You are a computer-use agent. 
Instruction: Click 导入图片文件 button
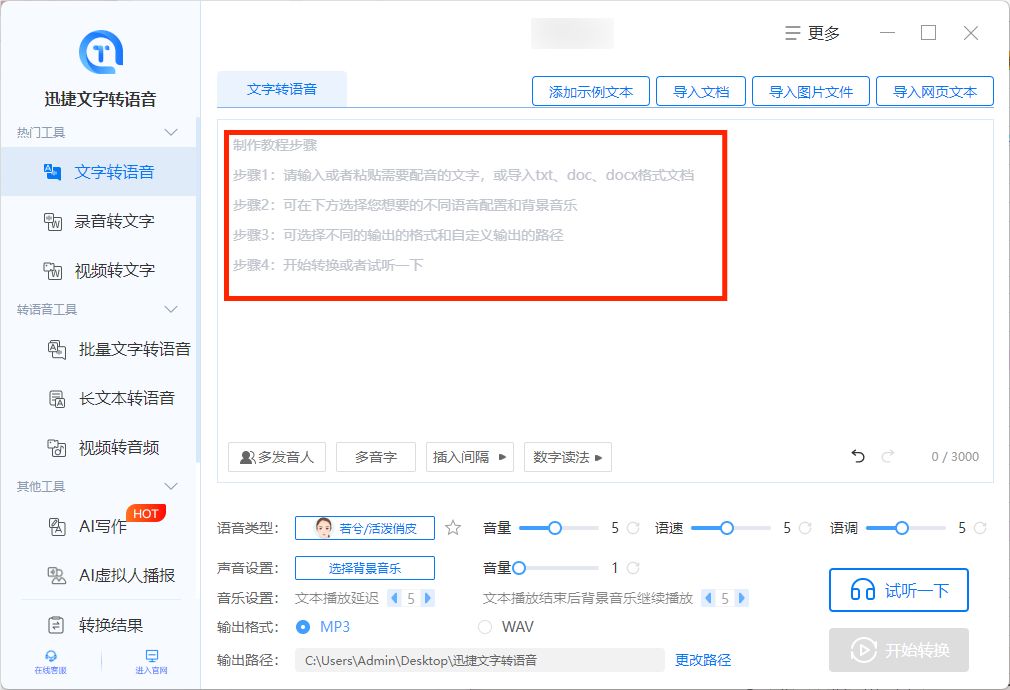tap(811, 91)
